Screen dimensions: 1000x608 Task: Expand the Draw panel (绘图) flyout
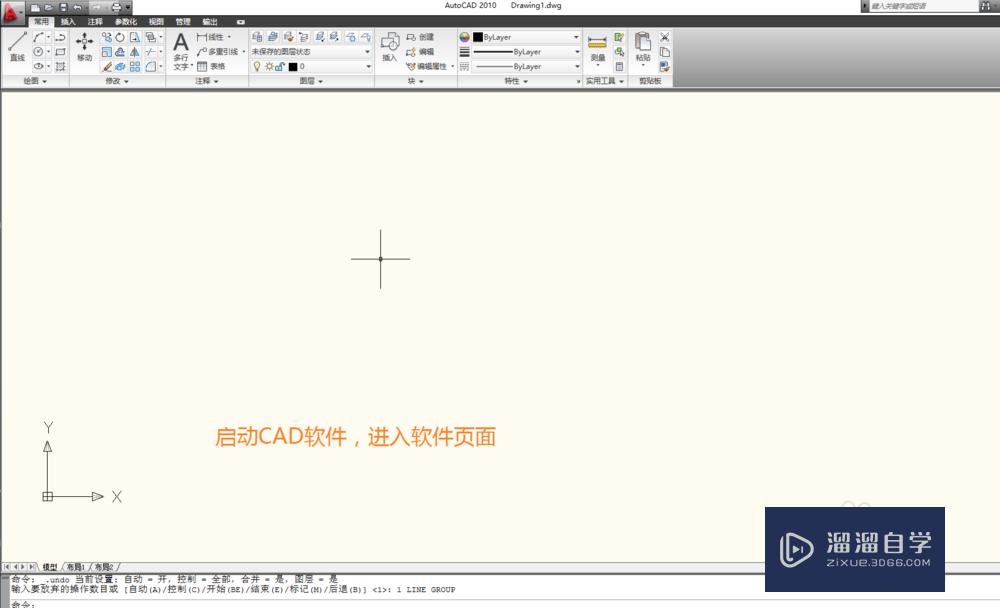coord(37,81)
